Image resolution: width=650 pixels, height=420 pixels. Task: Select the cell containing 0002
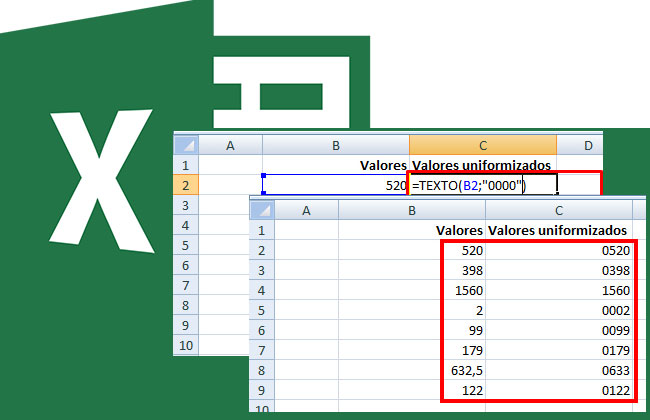[x=559, y=310]
